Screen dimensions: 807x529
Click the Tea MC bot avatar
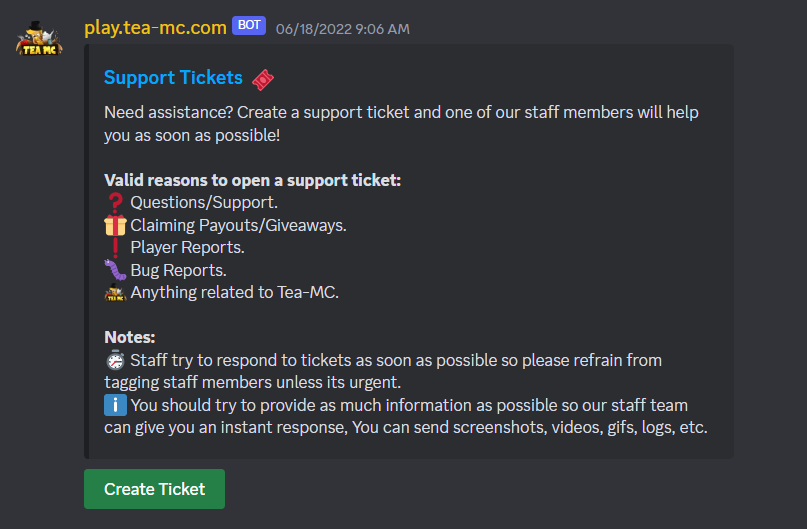[x=39, y=39]
